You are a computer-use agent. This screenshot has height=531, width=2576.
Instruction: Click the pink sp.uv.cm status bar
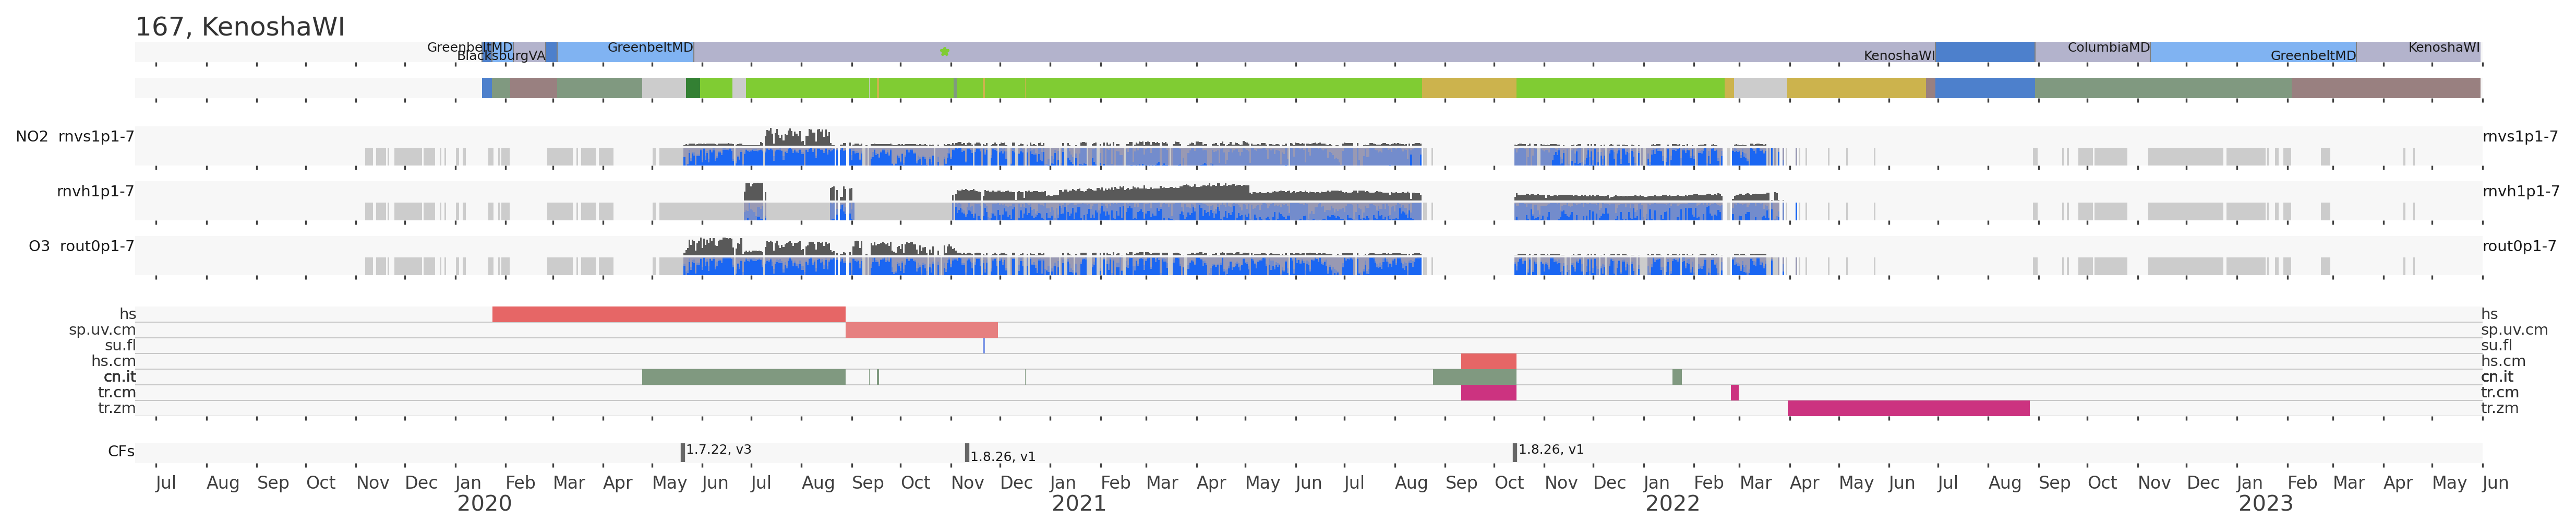921,330
